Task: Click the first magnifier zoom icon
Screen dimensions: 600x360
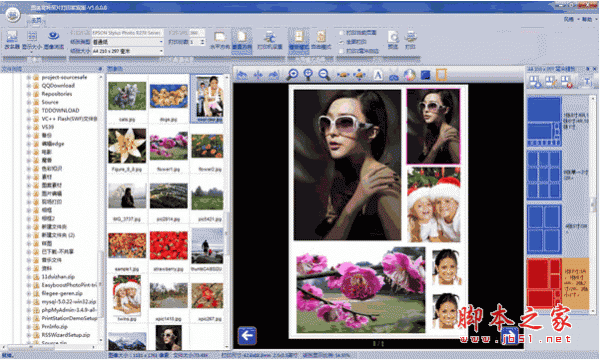Action: tap(292, 74)
